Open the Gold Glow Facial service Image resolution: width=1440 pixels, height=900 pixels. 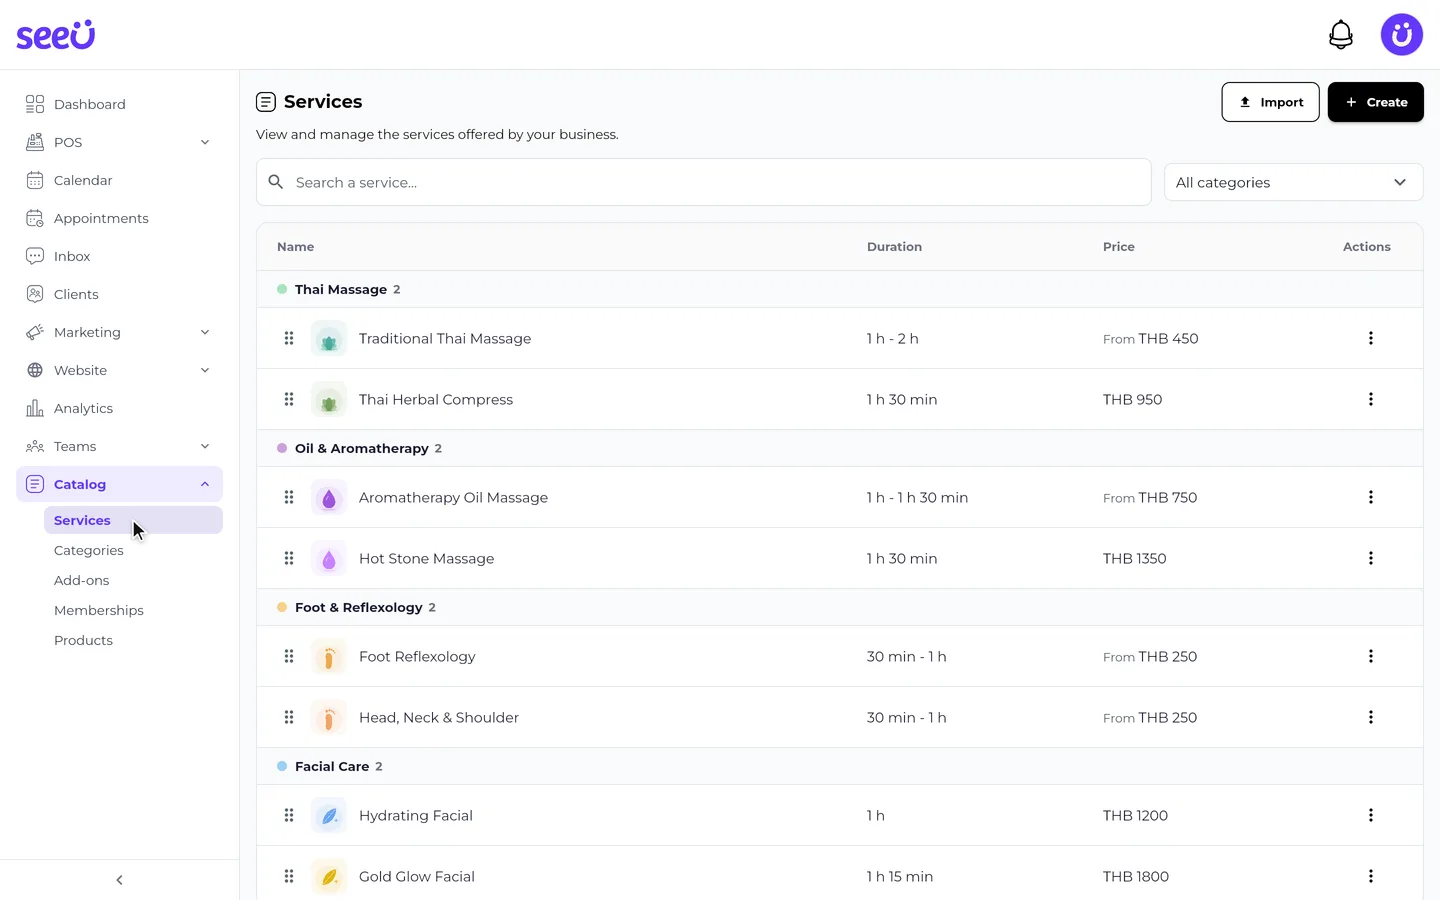[417, 876]
